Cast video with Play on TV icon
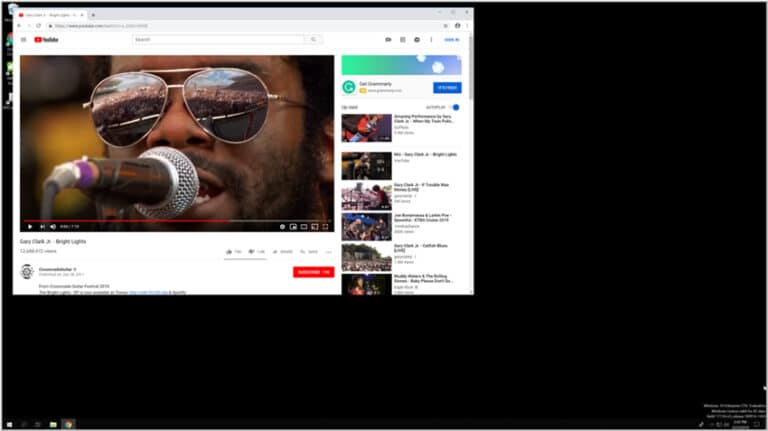 (314, 227)
